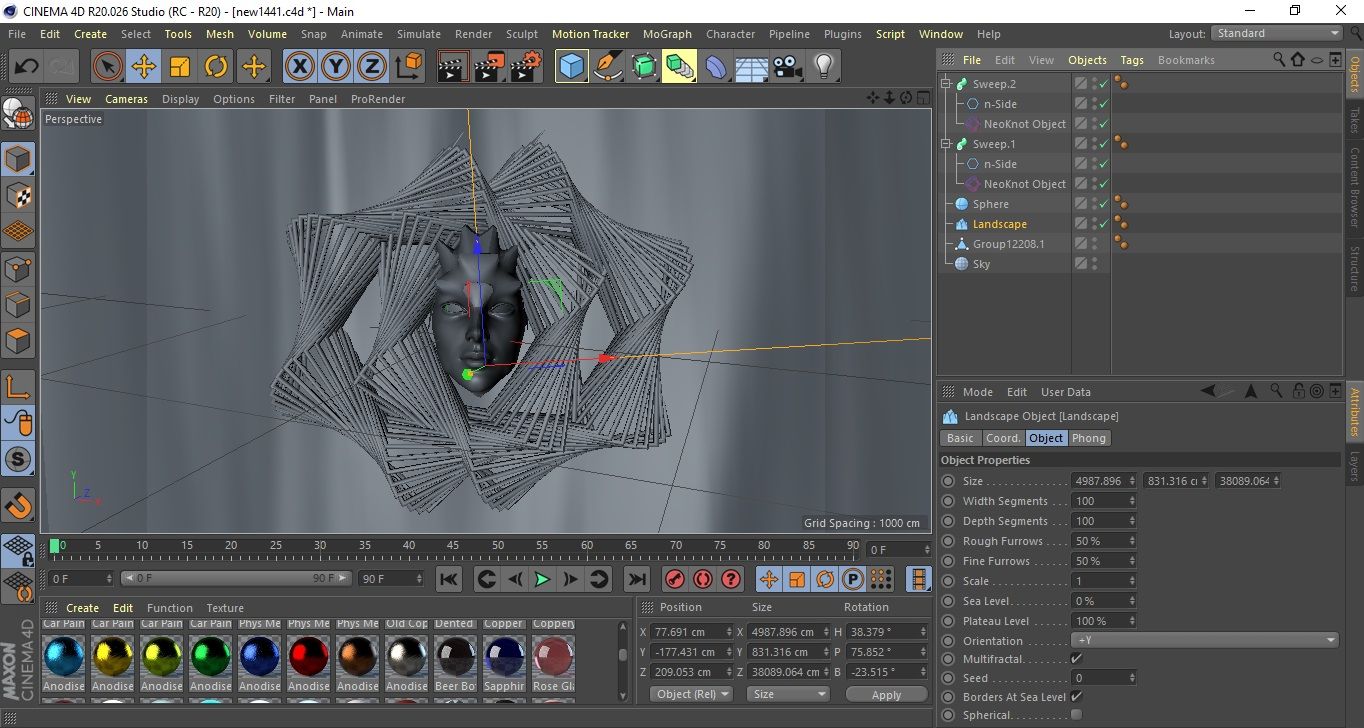Open the Object (Rel) coordinate dropdown

coord(691,694)
